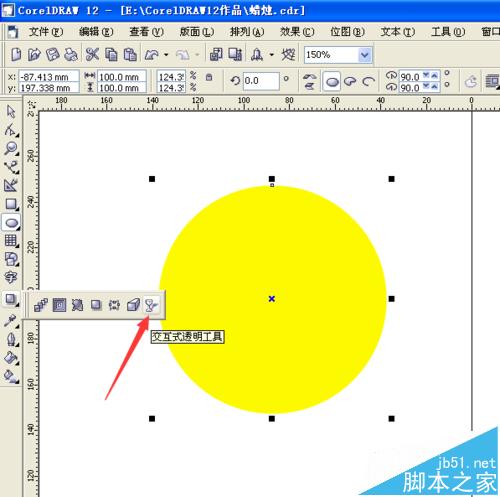Open the Outline pen tool
Image resolution: width=500 pixels, height=497 pixels.
click(11, 339)
